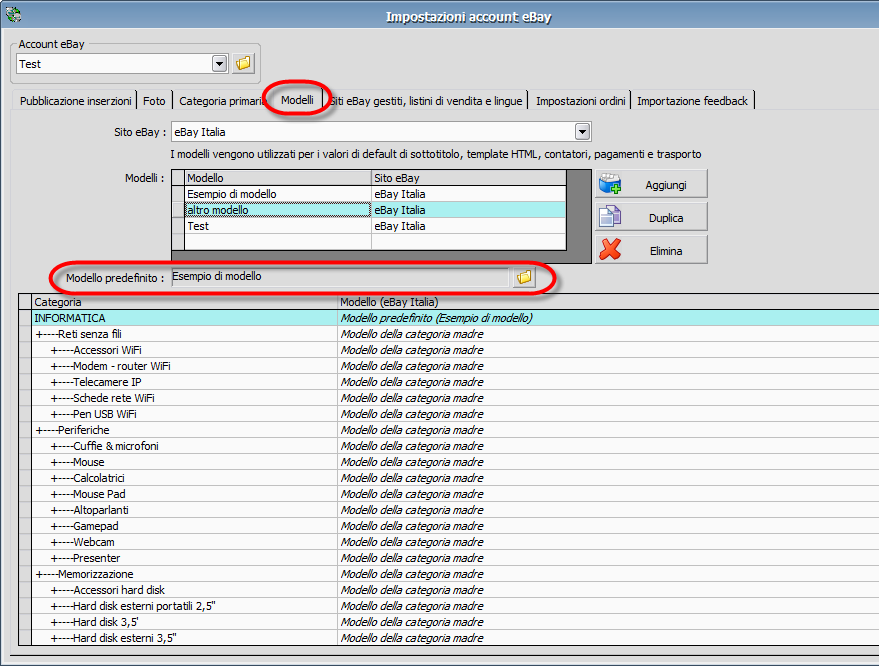Open the Sito eBay combo box showing eBay Italia
The image size is (879, 666).
click(x=381, y=132)
